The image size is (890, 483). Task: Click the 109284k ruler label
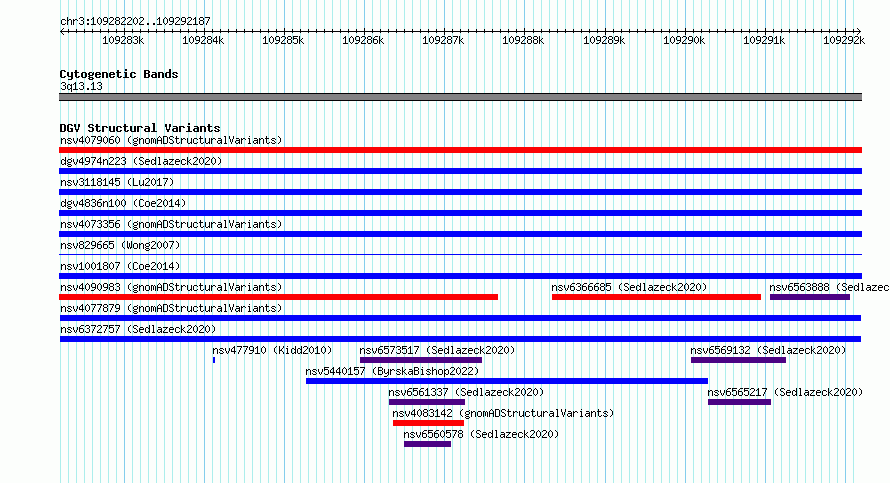(x=203, y=40)
